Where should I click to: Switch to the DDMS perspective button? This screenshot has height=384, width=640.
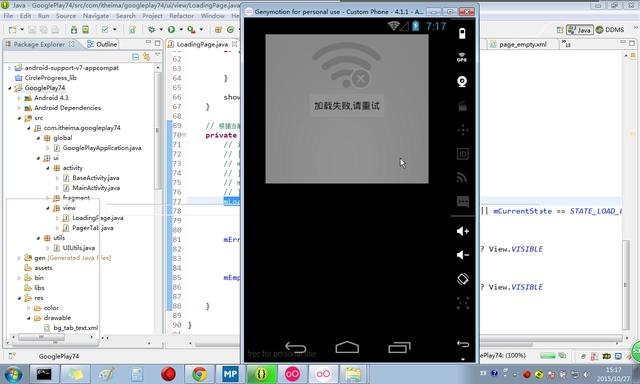tap(610, 30)
